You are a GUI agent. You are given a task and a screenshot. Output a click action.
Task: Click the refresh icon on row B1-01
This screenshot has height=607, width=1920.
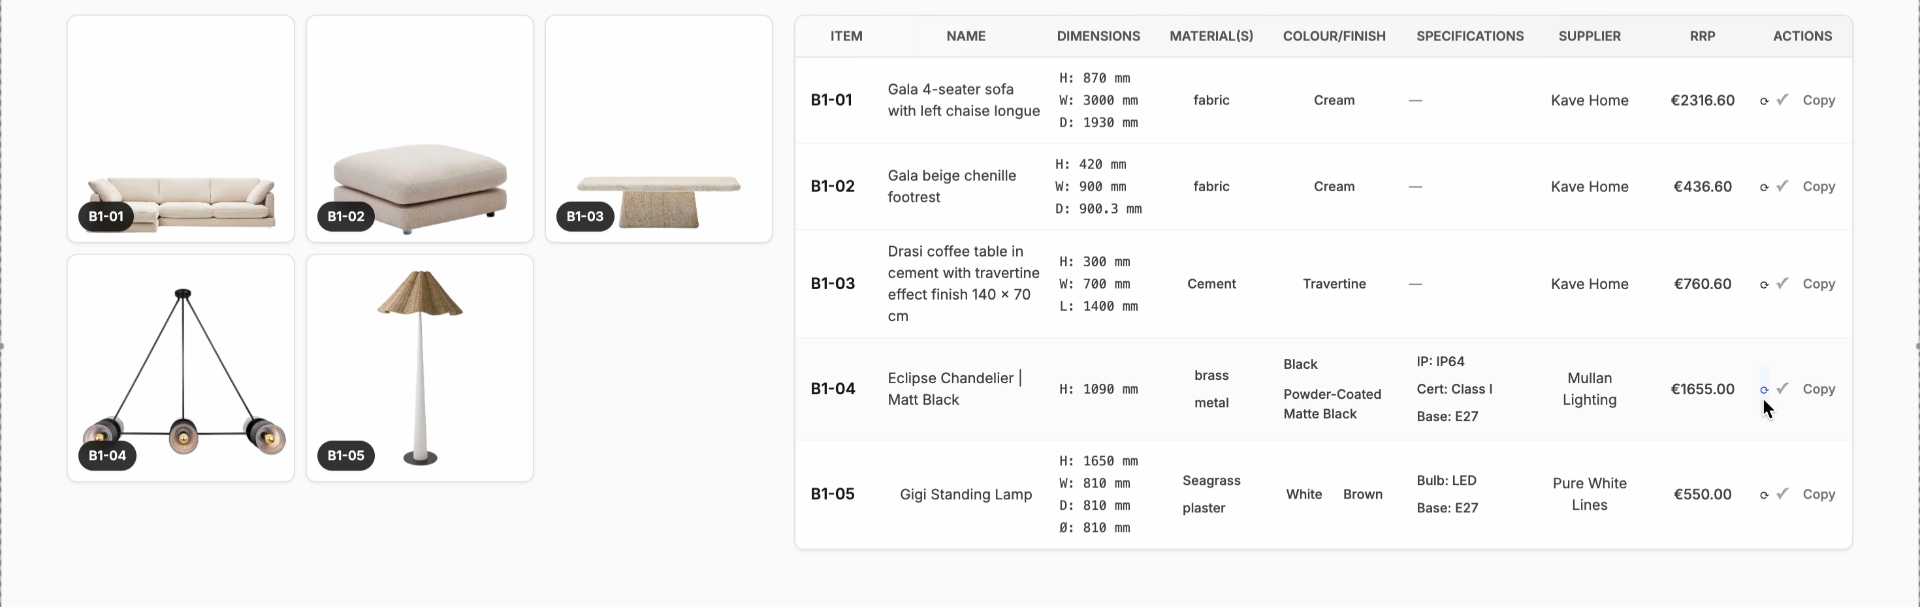pos(1764,100)
